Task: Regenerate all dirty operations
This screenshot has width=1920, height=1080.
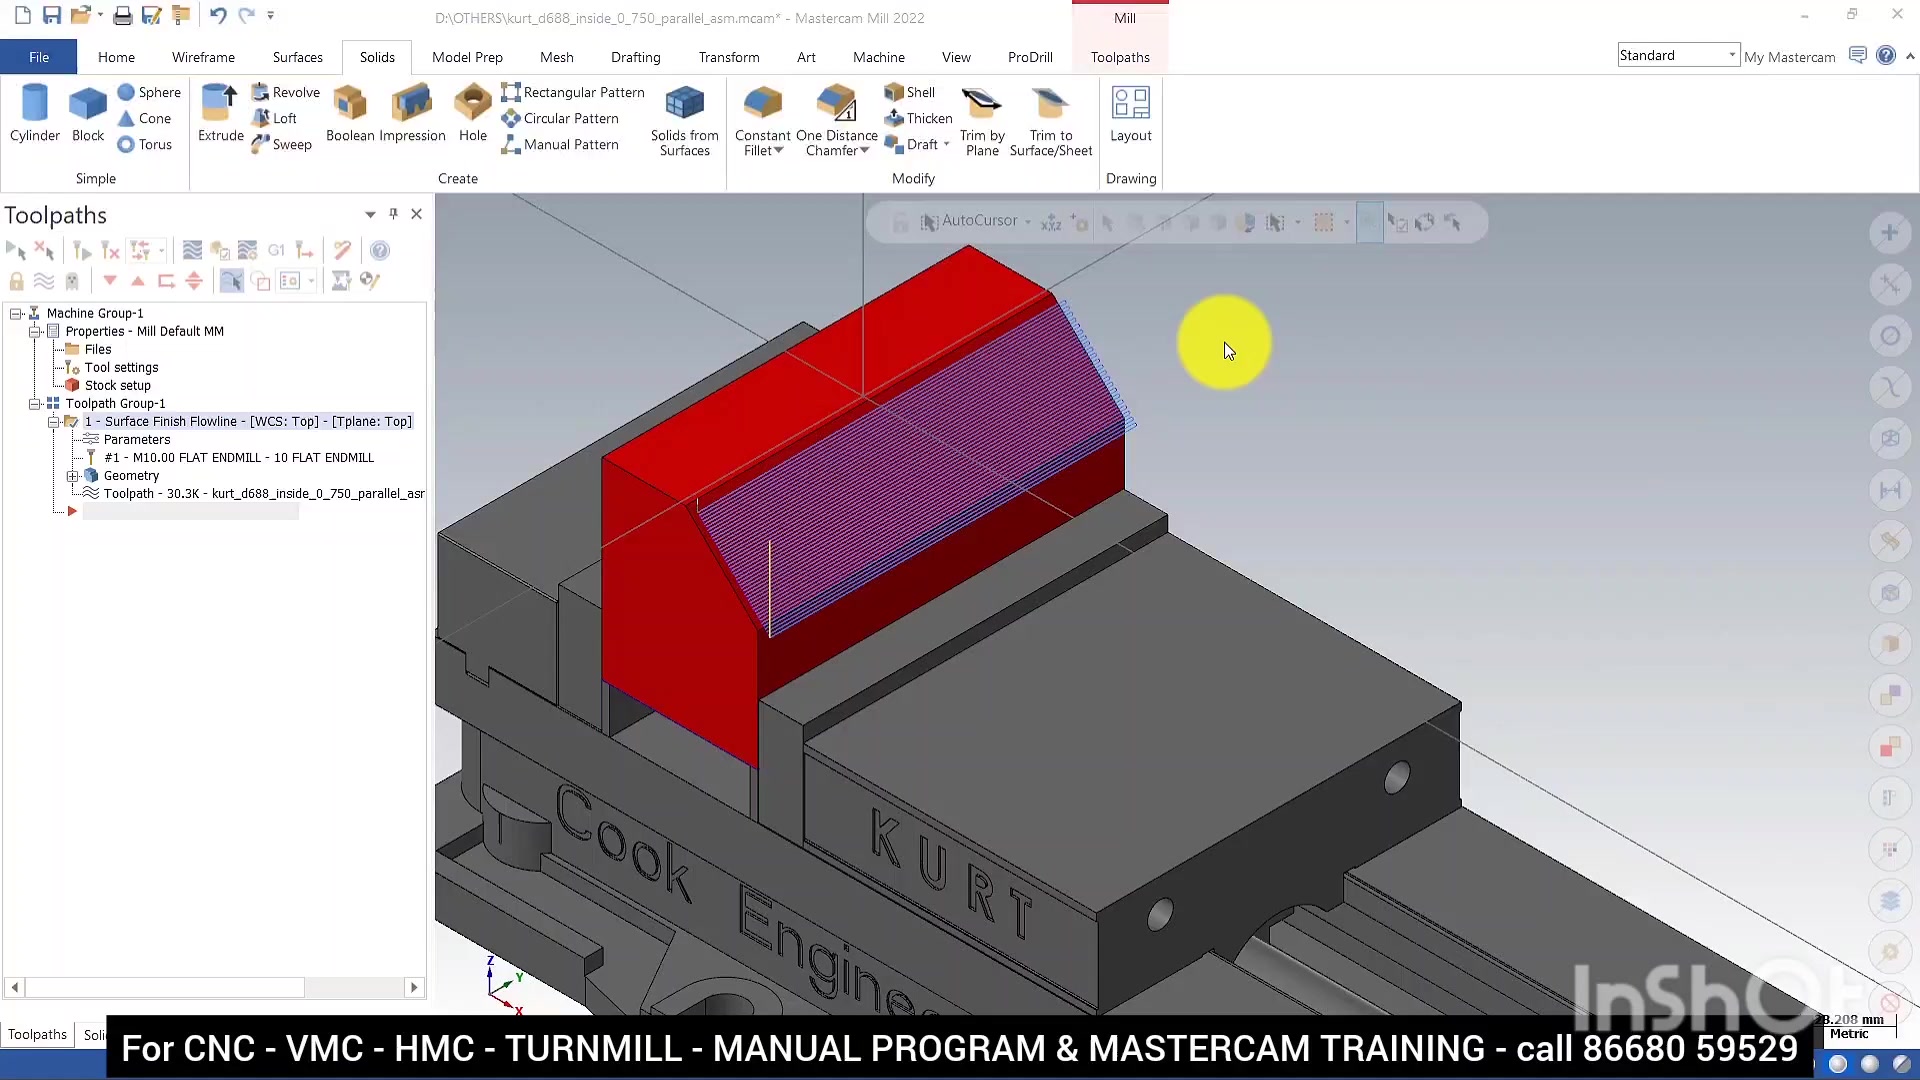Action: (111, 250)
